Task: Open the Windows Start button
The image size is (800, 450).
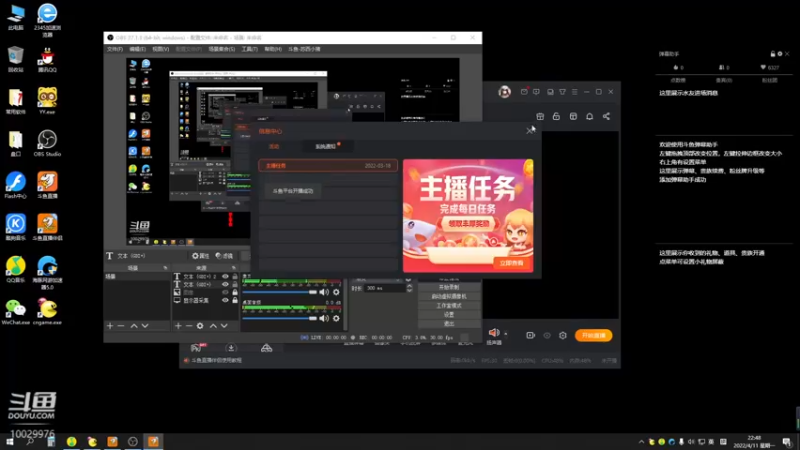Action: click(x=10, y=442)
